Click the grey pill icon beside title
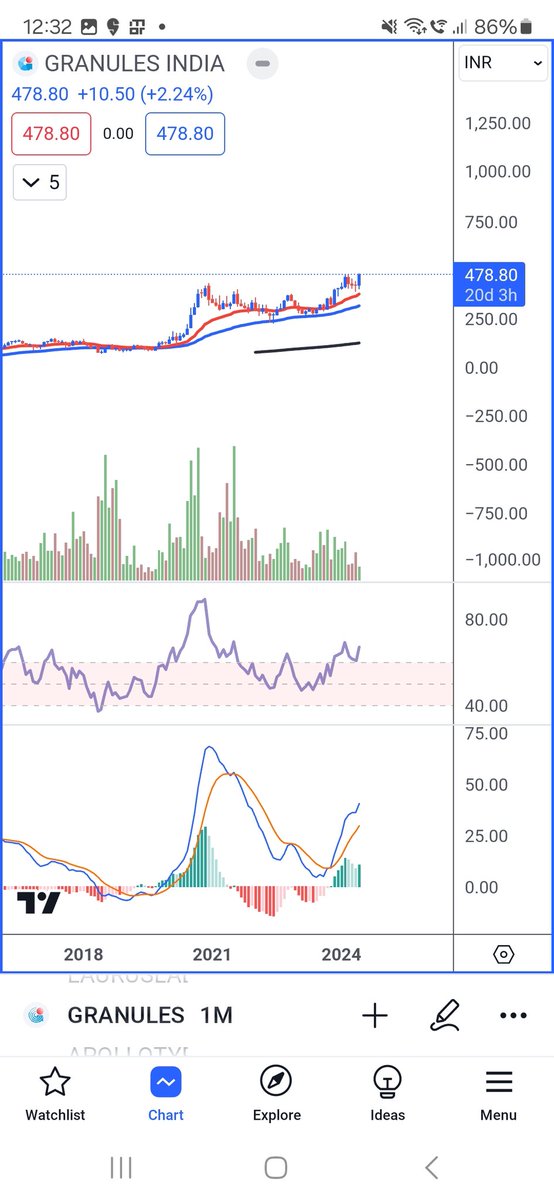 pyautogui.click(x=261, y=63)
